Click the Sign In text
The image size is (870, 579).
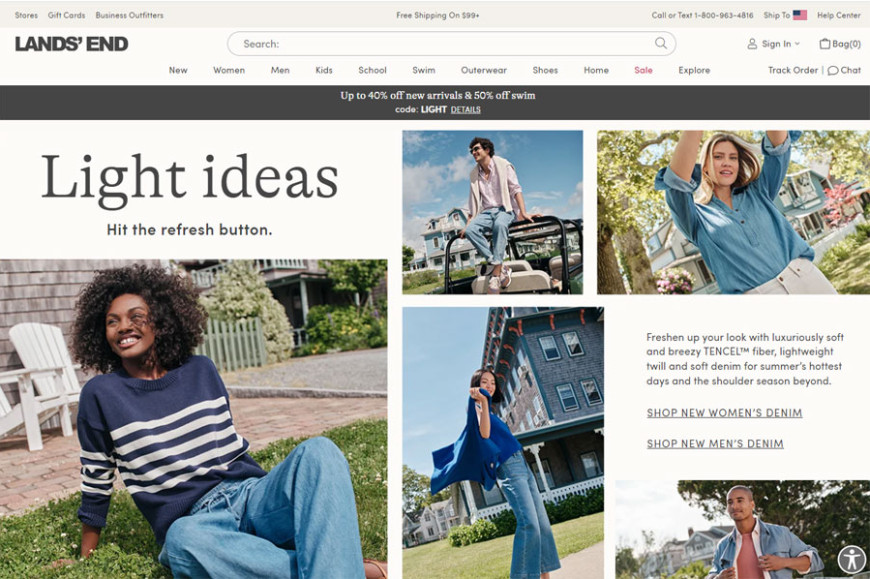[776, 44]
